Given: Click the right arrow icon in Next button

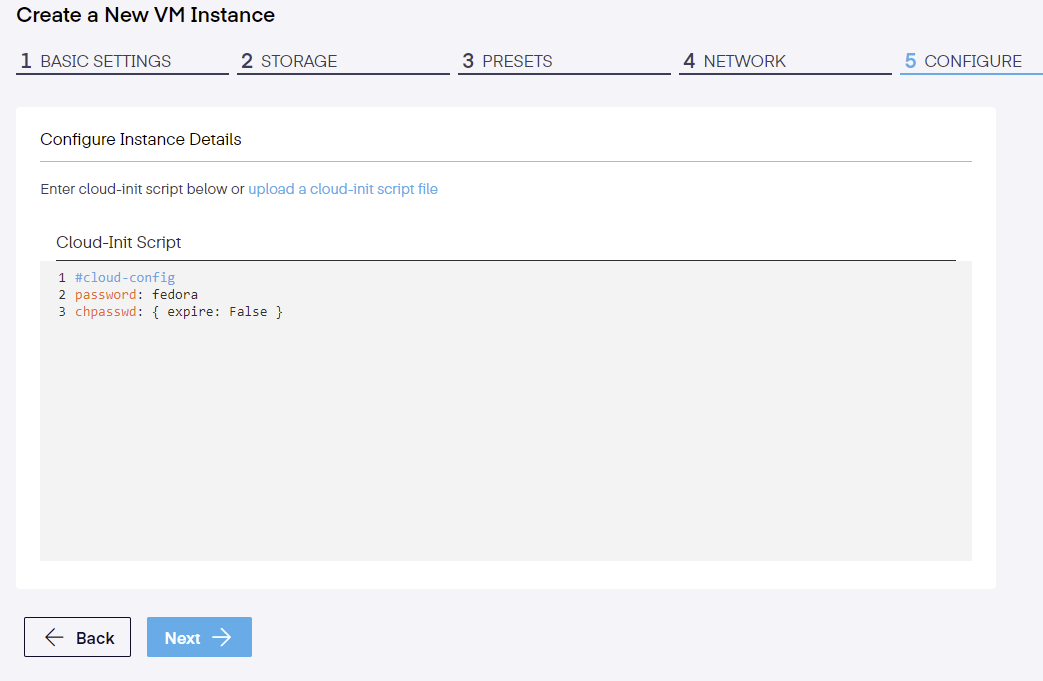Looking at the screenshot, I should [222, 638].
